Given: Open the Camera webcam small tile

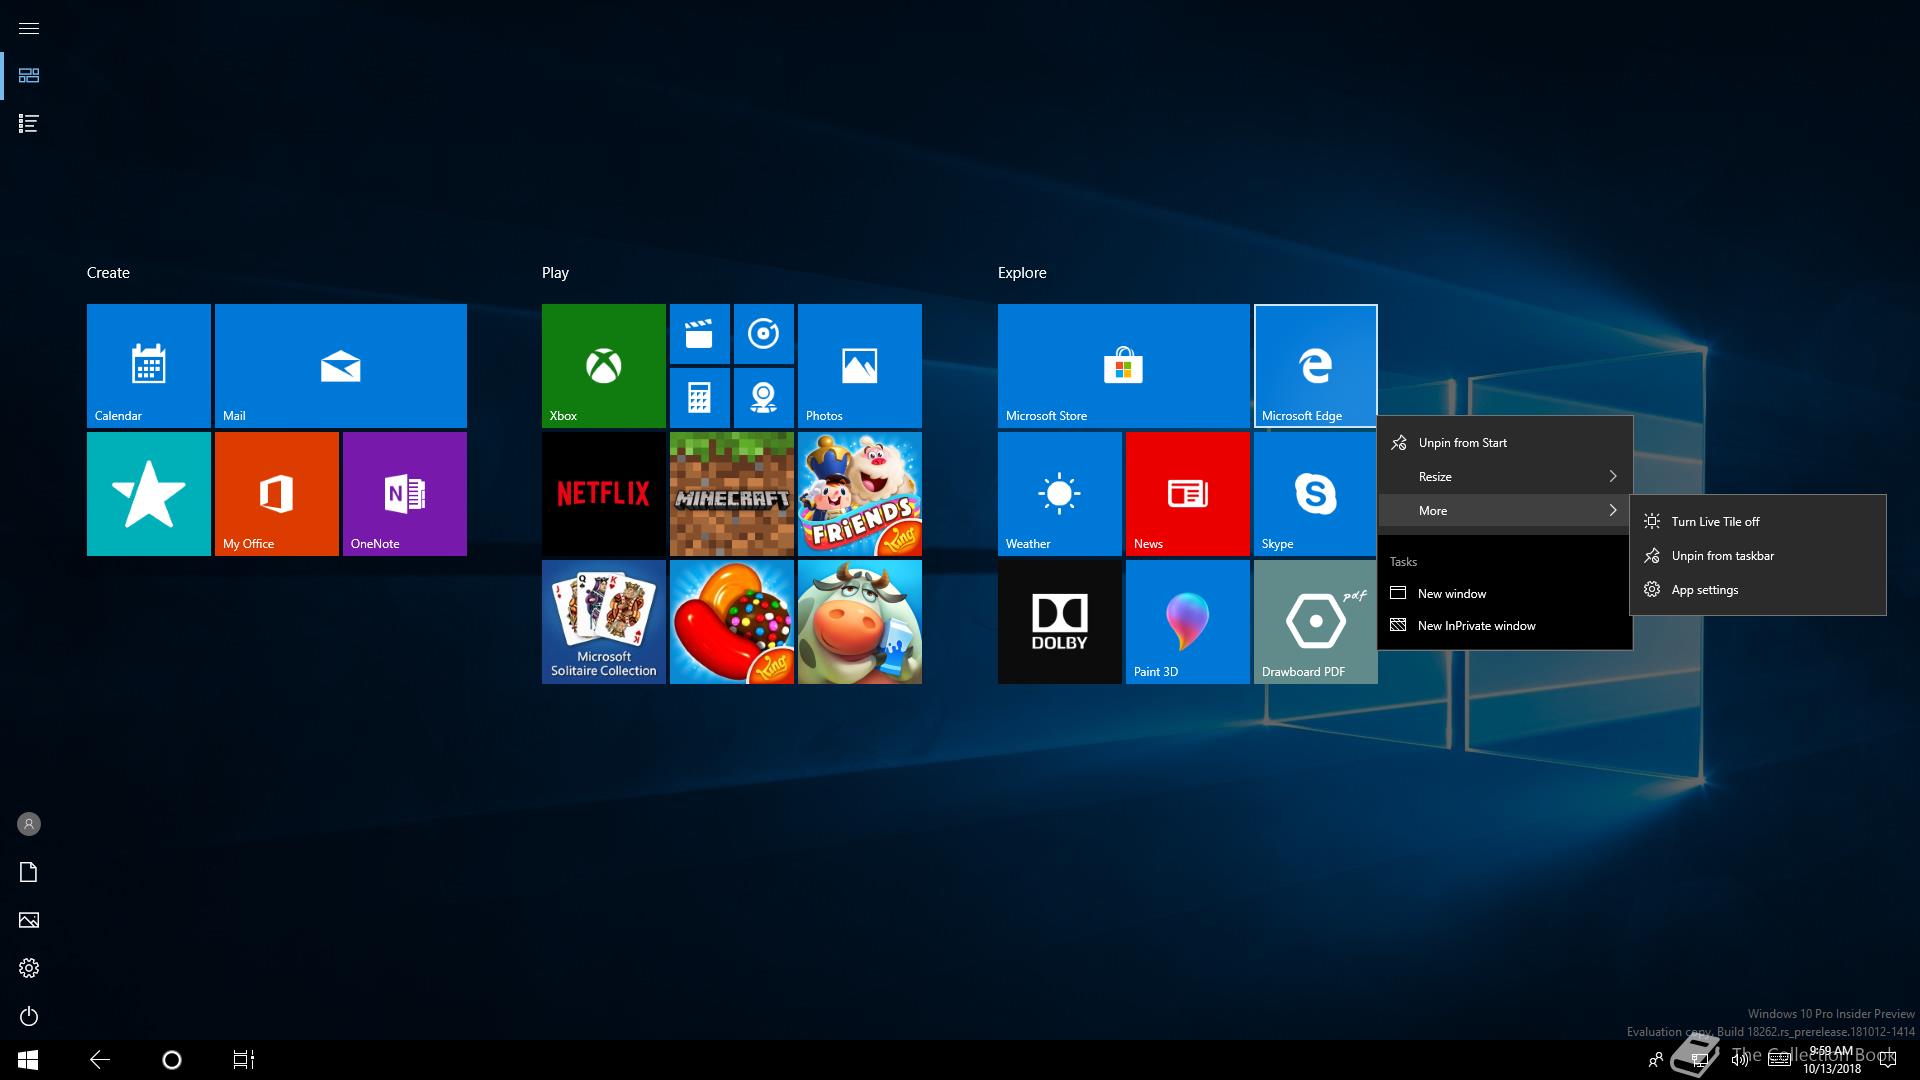Looking at the screenshot, I should point(764,398).
